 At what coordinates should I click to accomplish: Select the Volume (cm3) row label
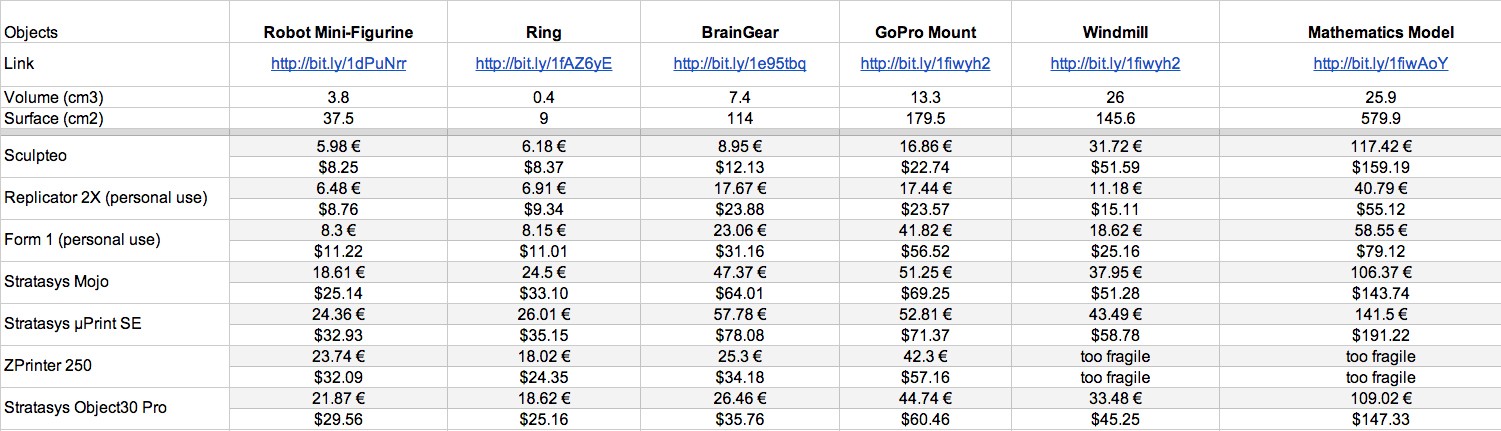pyautogui.click(x=54, y=97)
